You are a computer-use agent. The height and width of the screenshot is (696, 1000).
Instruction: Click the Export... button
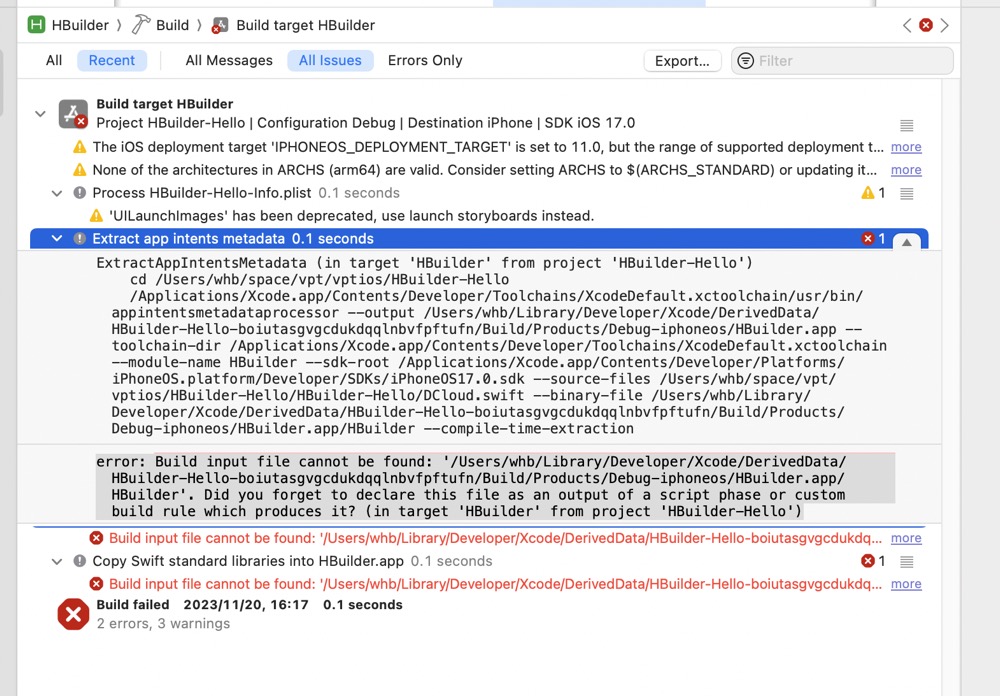click(682, 61)
